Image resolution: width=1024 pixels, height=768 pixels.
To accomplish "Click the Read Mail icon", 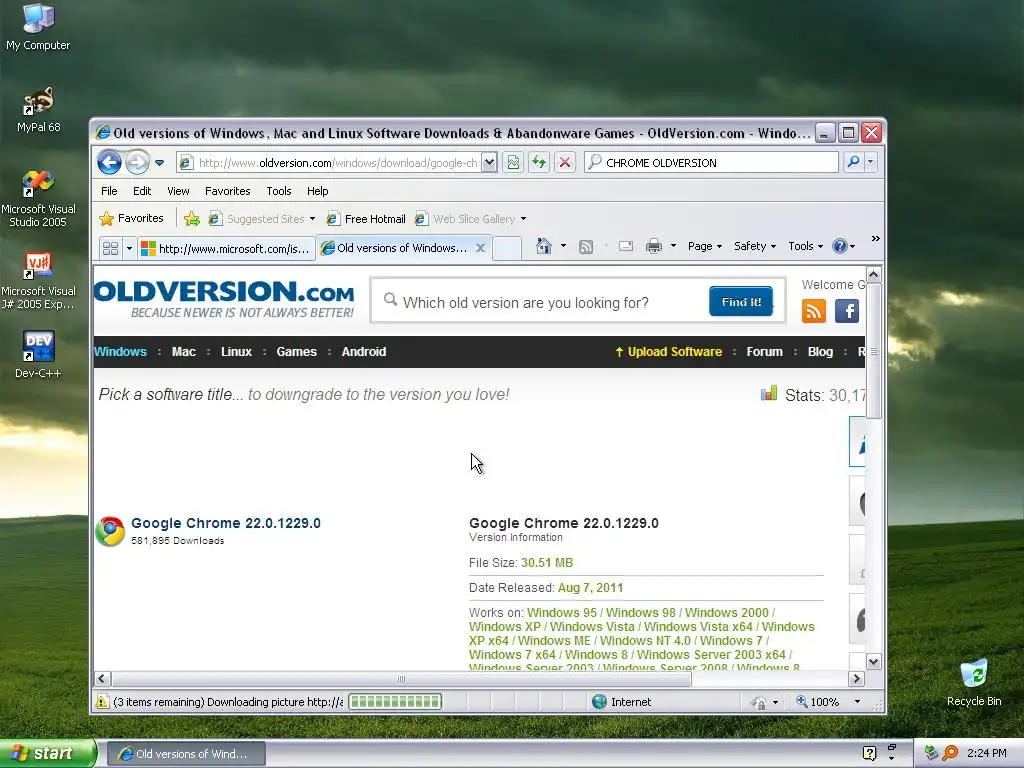I will click(626, 246).
